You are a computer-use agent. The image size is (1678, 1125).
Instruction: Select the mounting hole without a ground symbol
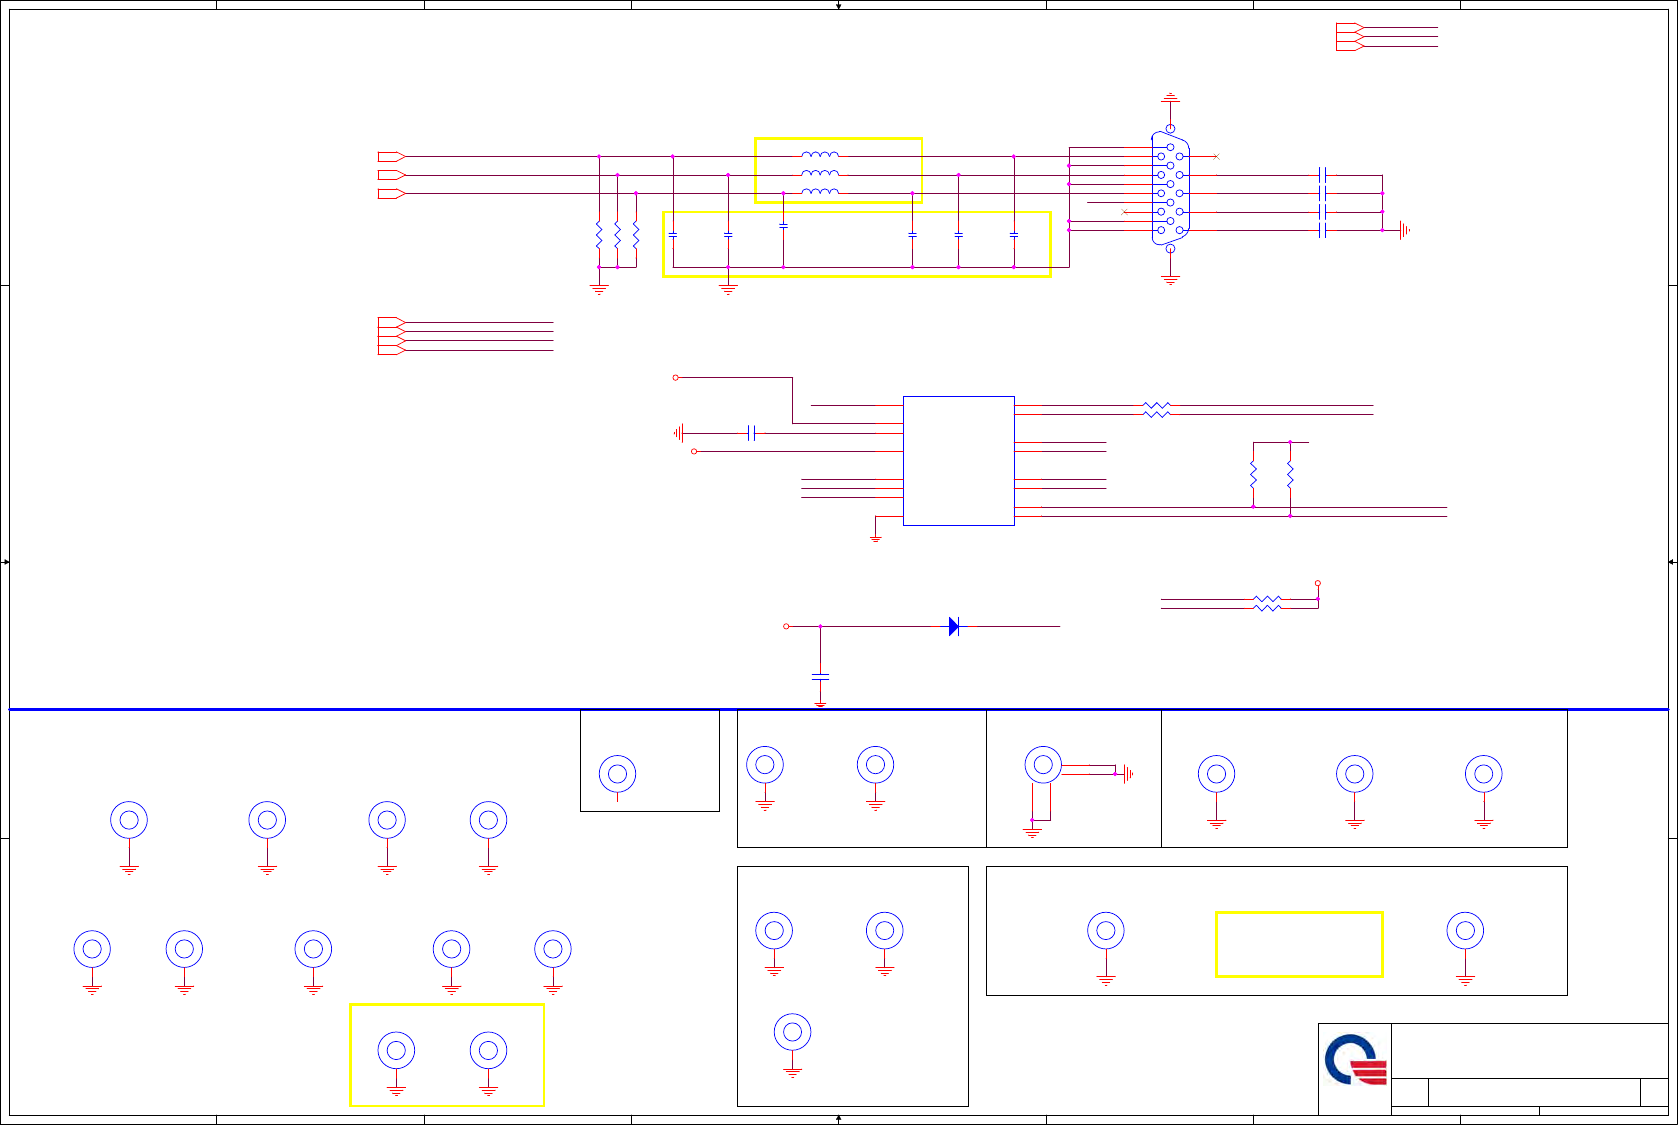tap(618, 774)
